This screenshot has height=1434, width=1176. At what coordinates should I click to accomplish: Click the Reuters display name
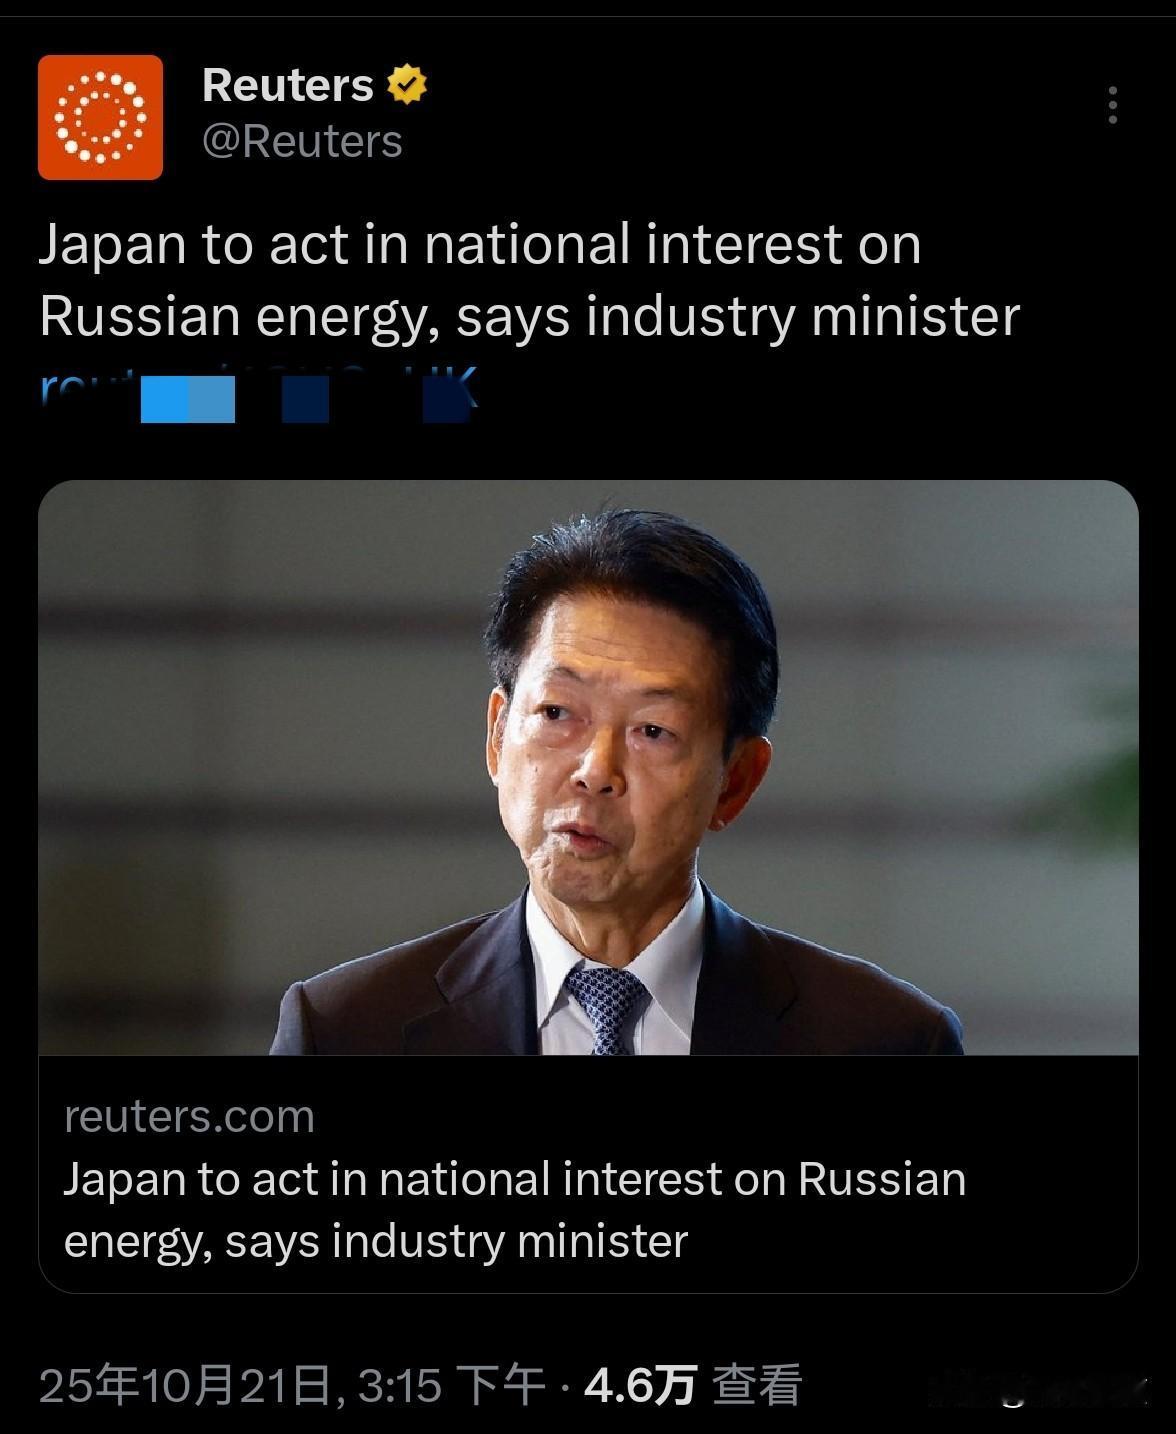coord(287,85)
